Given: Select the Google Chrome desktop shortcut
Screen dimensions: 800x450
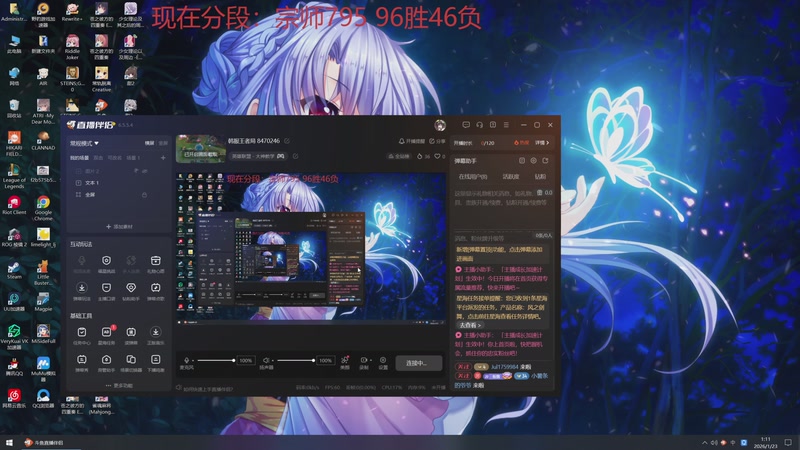Looking at the screenshot, I should click(43, 208).
